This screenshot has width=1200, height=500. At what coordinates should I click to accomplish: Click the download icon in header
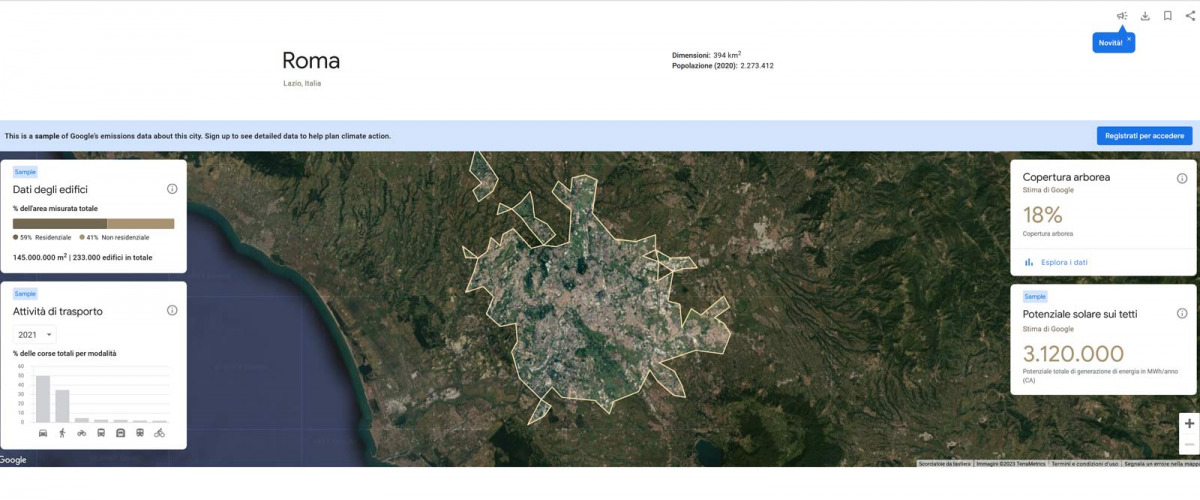tap(1145, 16)
